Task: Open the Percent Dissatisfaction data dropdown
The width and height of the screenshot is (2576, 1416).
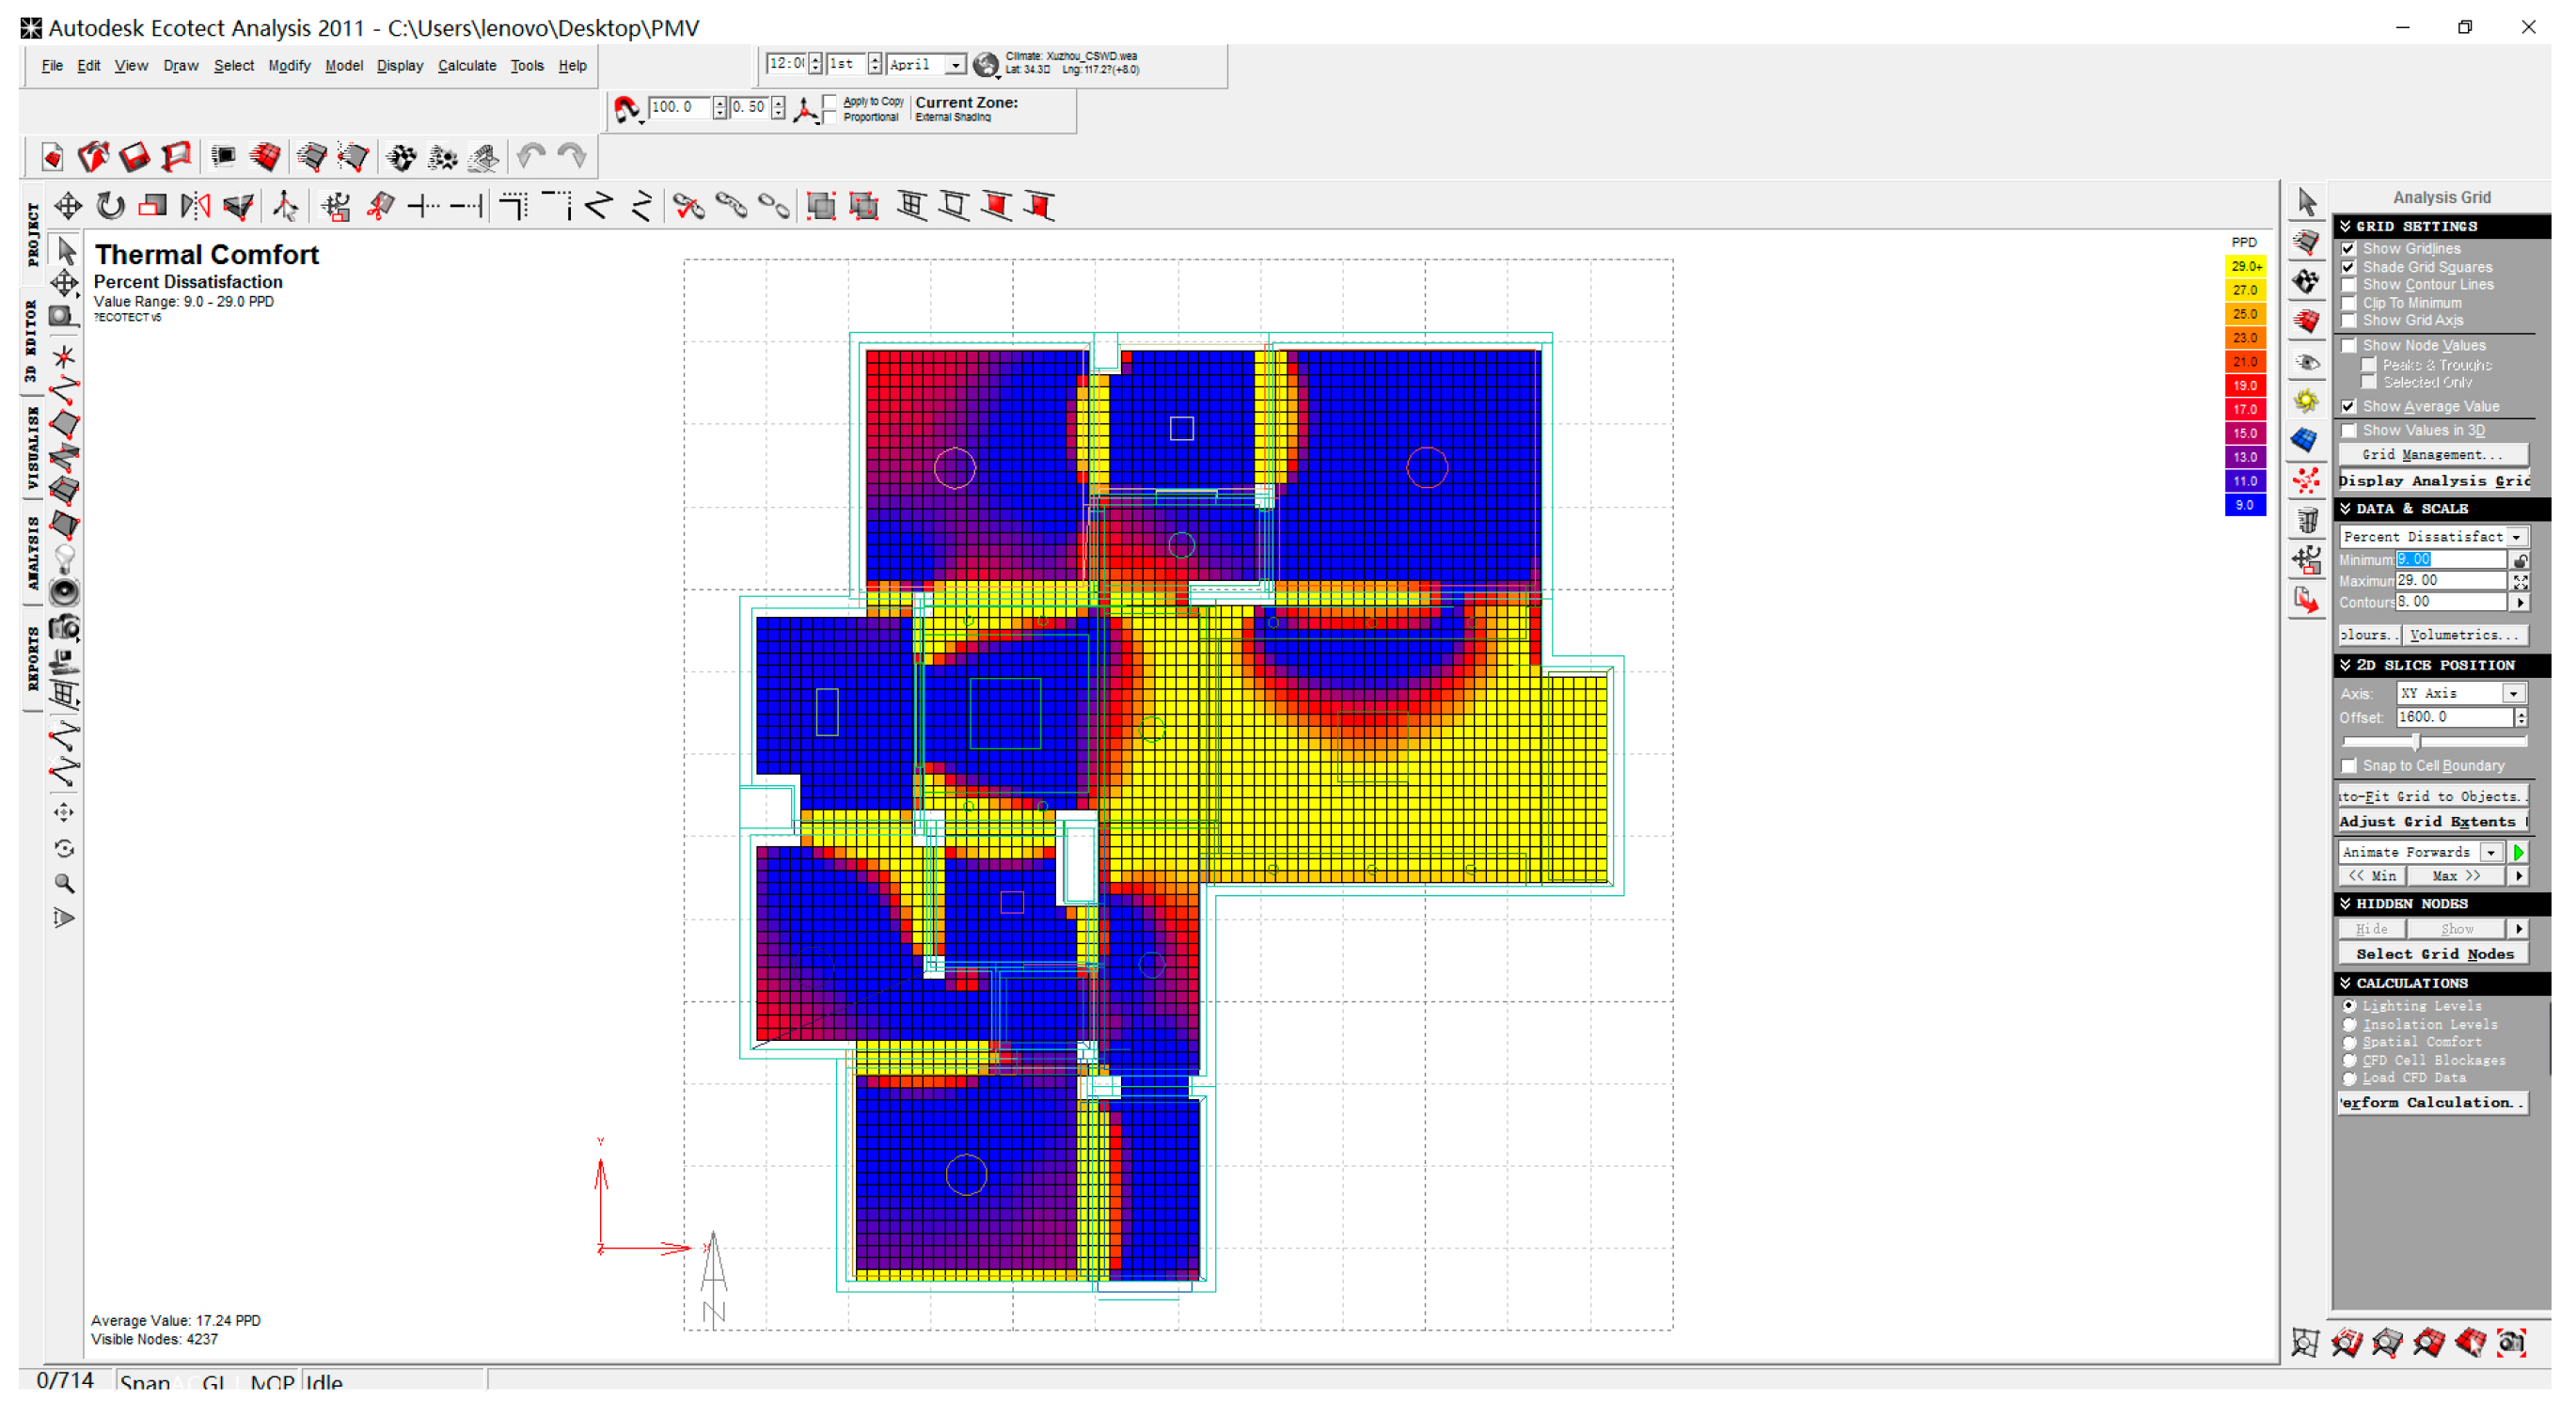Action: pyautogui.click(x=2516, y=537)
